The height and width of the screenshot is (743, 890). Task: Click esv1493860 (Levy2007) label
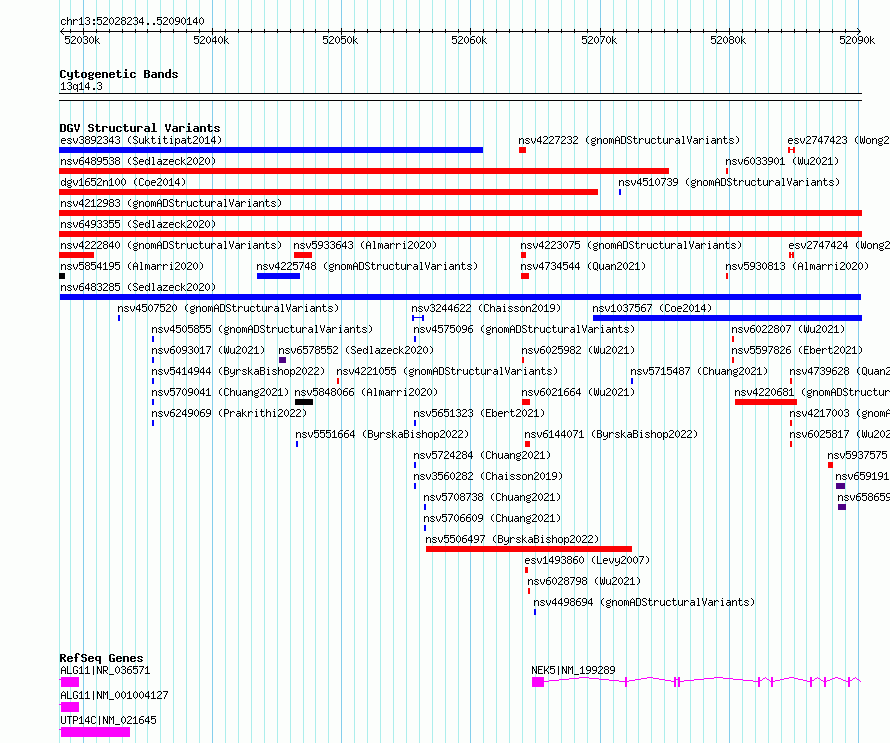pyautogui.click(x=587, y=560)
